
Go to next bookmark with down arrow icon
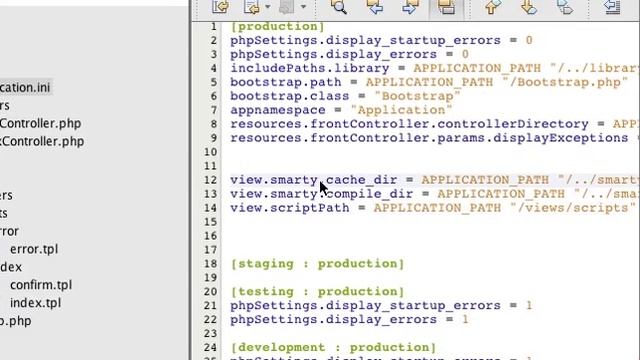pyautogui.click(x=529, y=7)
